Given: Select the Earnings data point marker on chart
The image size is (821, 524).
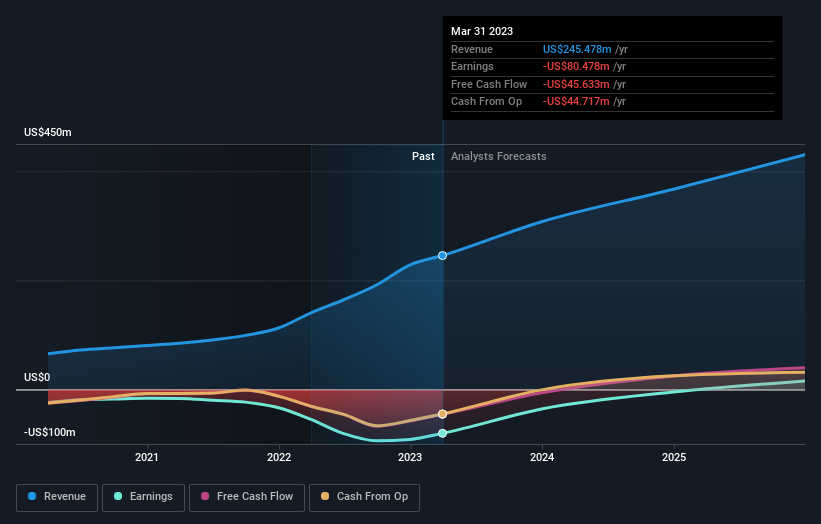Looking at the screenshot, I should click(442, 433).
